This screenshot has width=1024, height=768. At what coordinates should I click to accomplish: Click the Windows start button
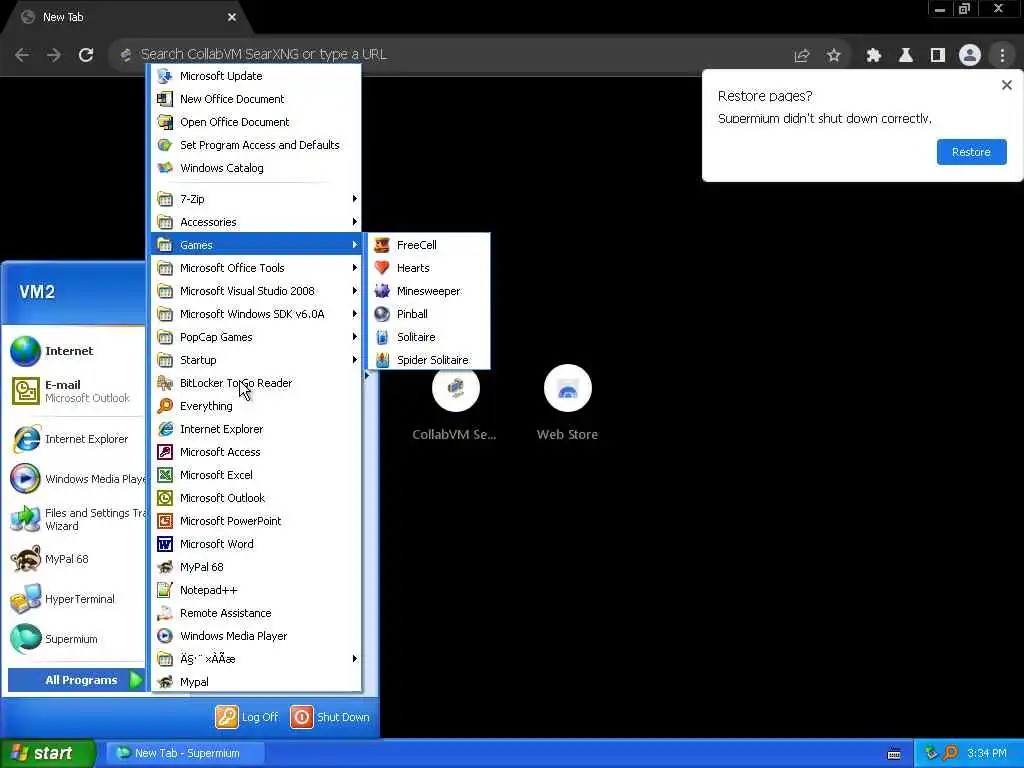pos(48,753)
